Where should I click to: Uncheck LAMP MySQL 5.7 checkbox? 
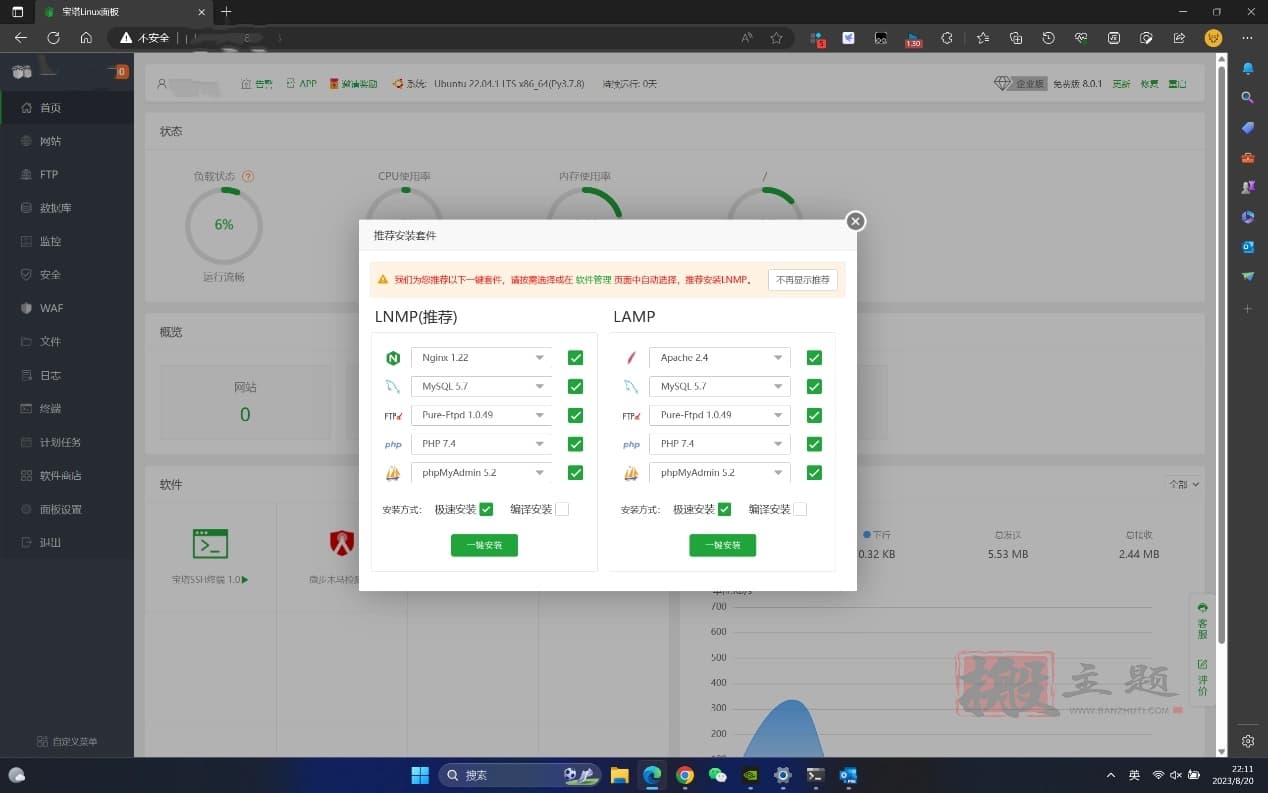click(x=814, y=386)
